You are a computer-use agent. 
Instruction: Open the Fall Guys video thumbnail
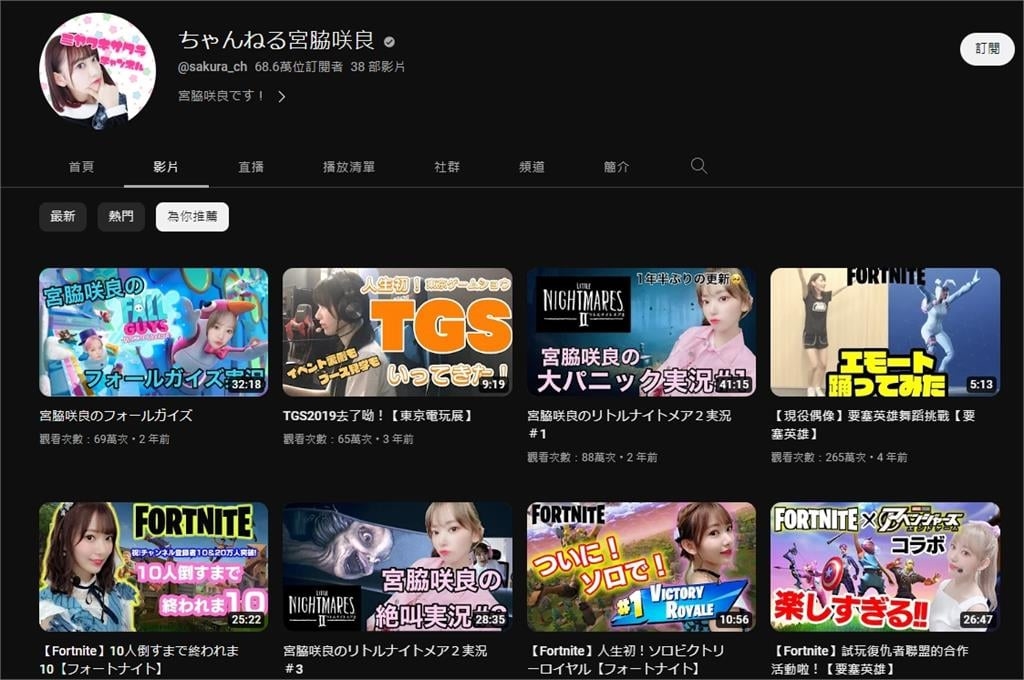[x=153, y=332]
